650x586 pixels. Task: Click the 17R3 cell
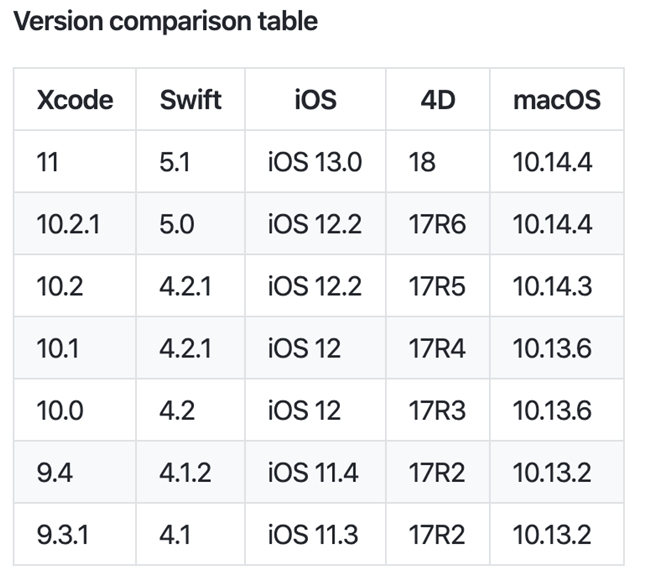437,411
